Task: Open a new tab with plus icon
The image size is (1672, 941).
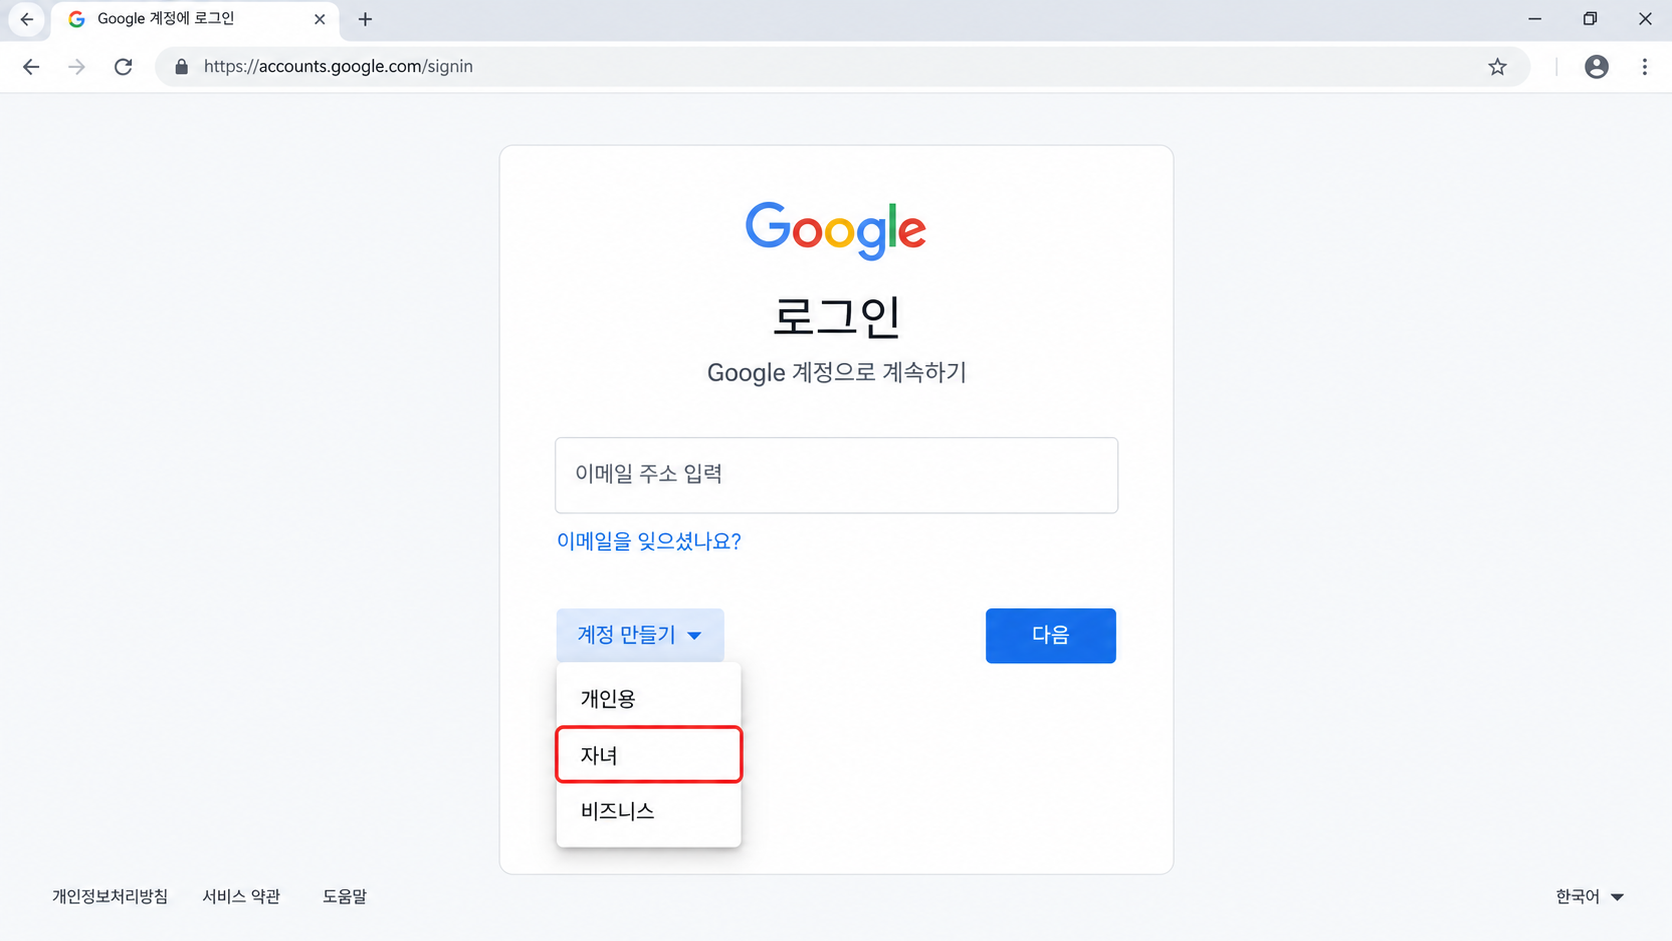Action: 365,19
